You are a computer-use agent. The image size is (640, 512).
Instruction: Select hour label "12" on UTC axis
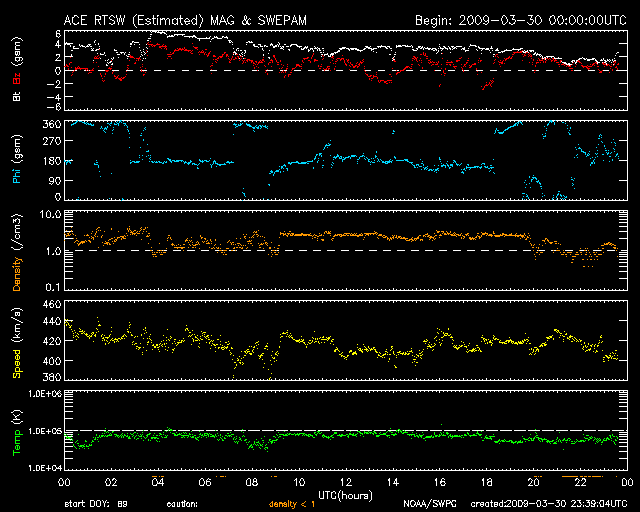click(346, 482)
